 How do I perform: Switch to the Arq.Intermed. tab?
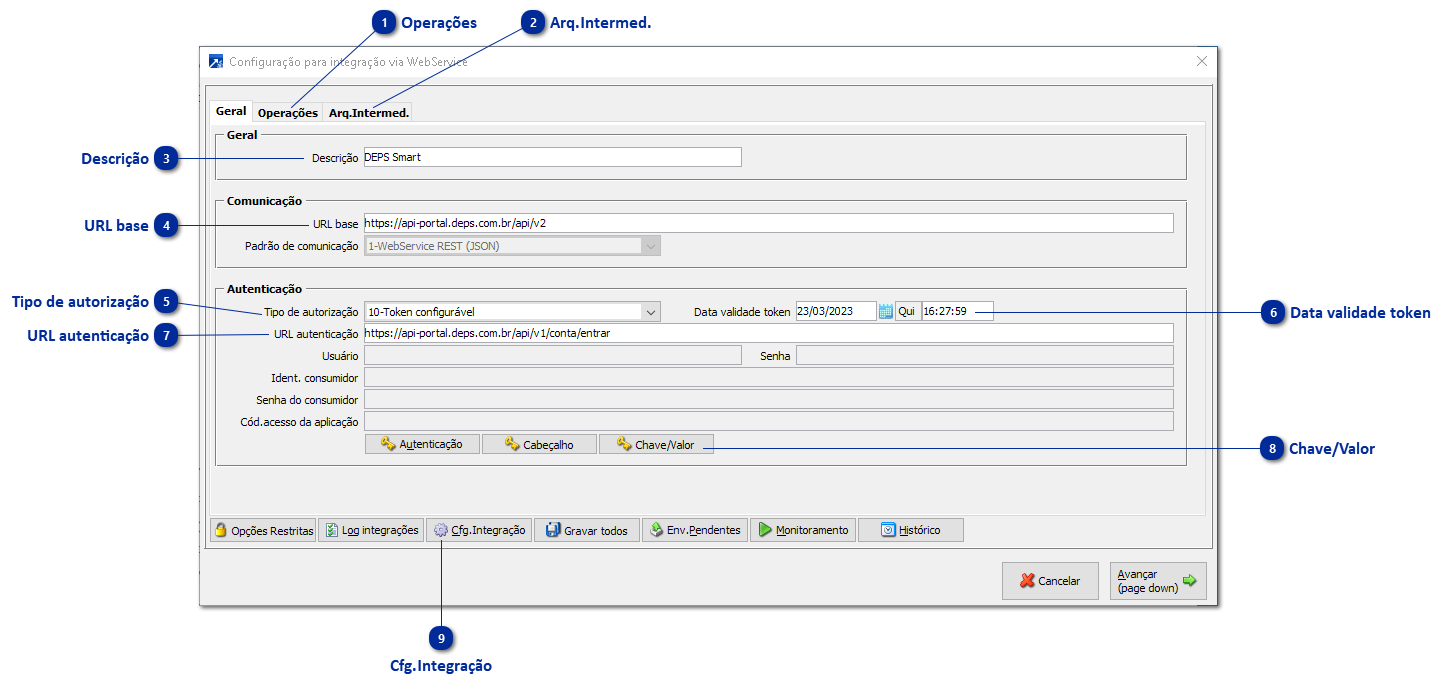(368, 112)
